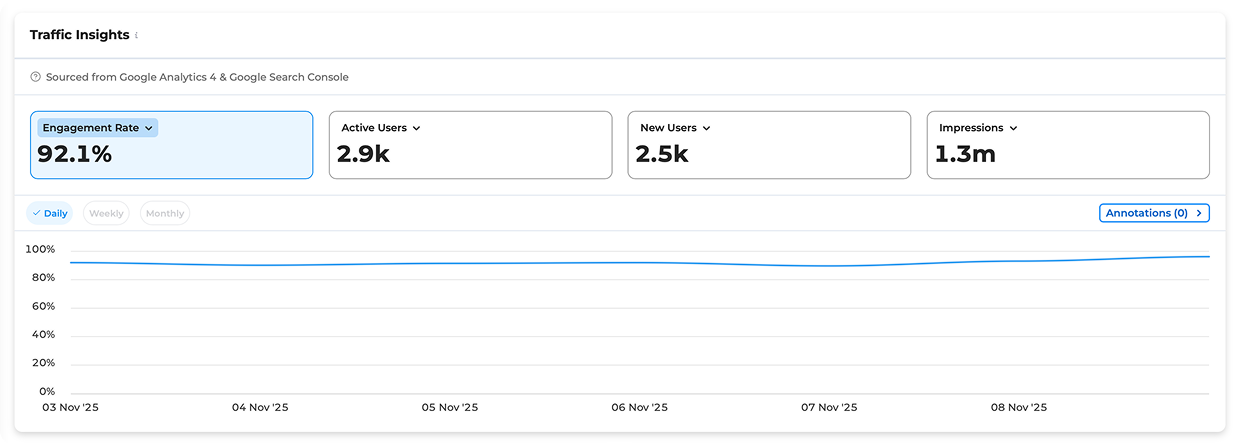
Task: Click the info icon beside Traffic Insights
Action: pyautogui.click(x=136, y=36)
